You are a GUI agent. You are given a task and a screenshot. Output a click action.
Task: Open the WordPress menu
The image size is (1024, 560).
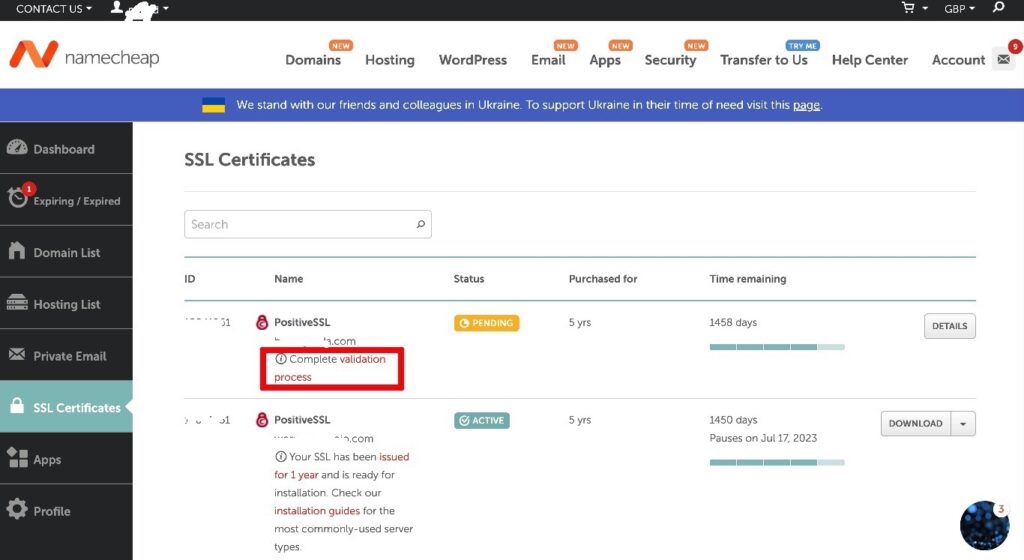click(473, 59)
